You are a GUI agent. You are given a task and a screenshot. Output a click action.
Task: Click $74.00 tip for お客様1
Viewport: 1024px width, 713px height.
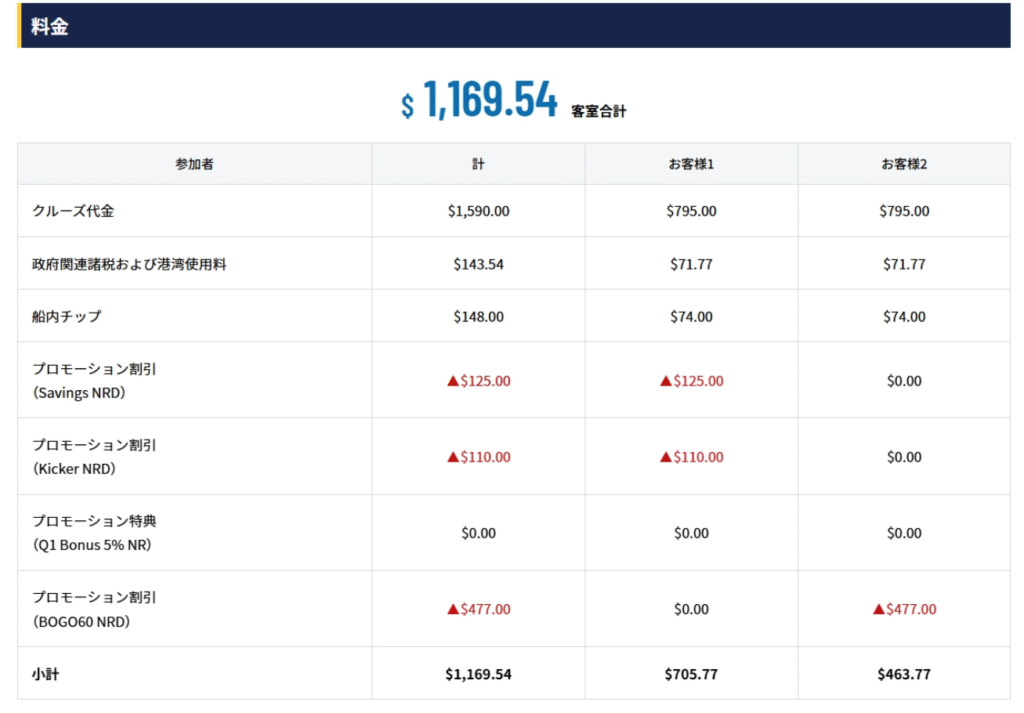(691, 317)
